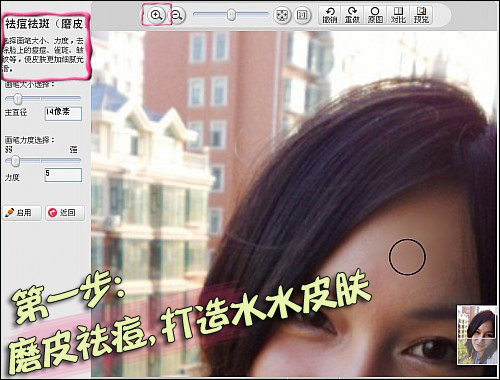The width and height of the screenshot is (500, 380).
Task: Click the 主直径 label text
Action: click(16, 112)
